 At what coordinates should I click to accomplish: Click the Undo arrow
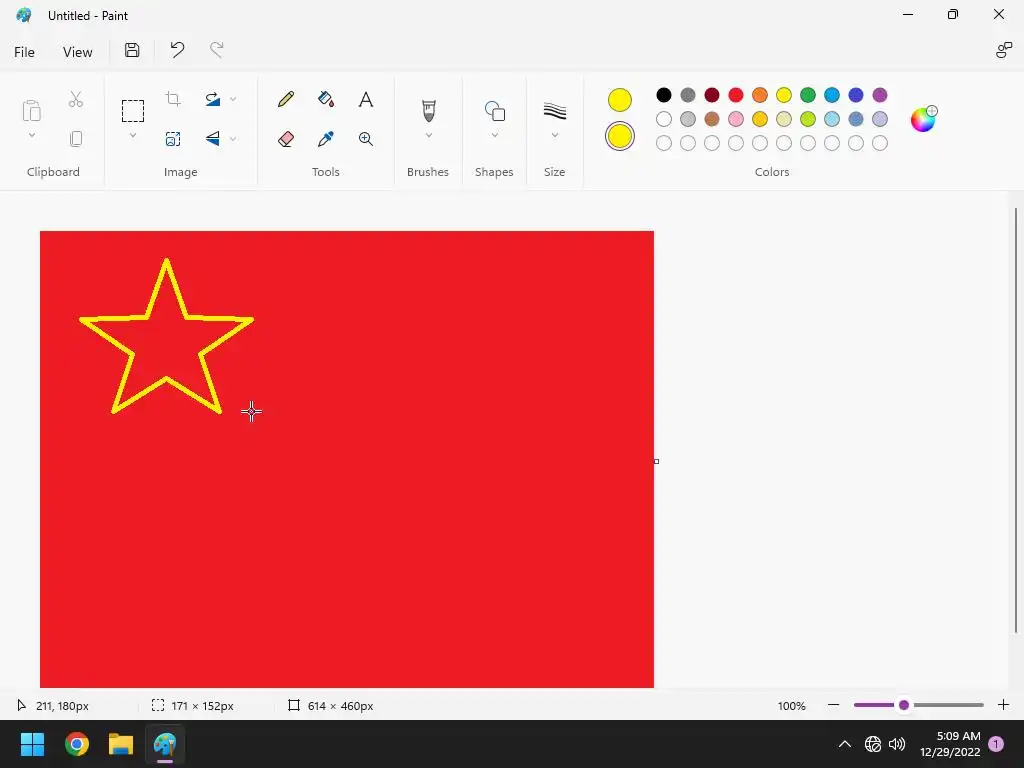click(x=177, y=50)
